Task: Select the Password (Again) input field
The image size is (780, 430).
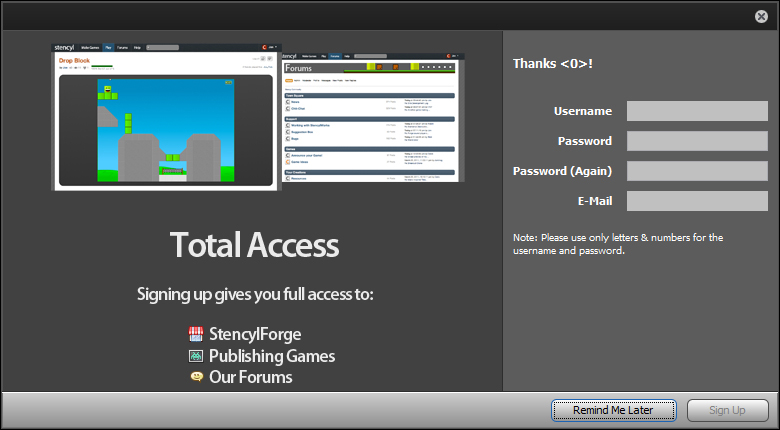Action: click(697, 171)
